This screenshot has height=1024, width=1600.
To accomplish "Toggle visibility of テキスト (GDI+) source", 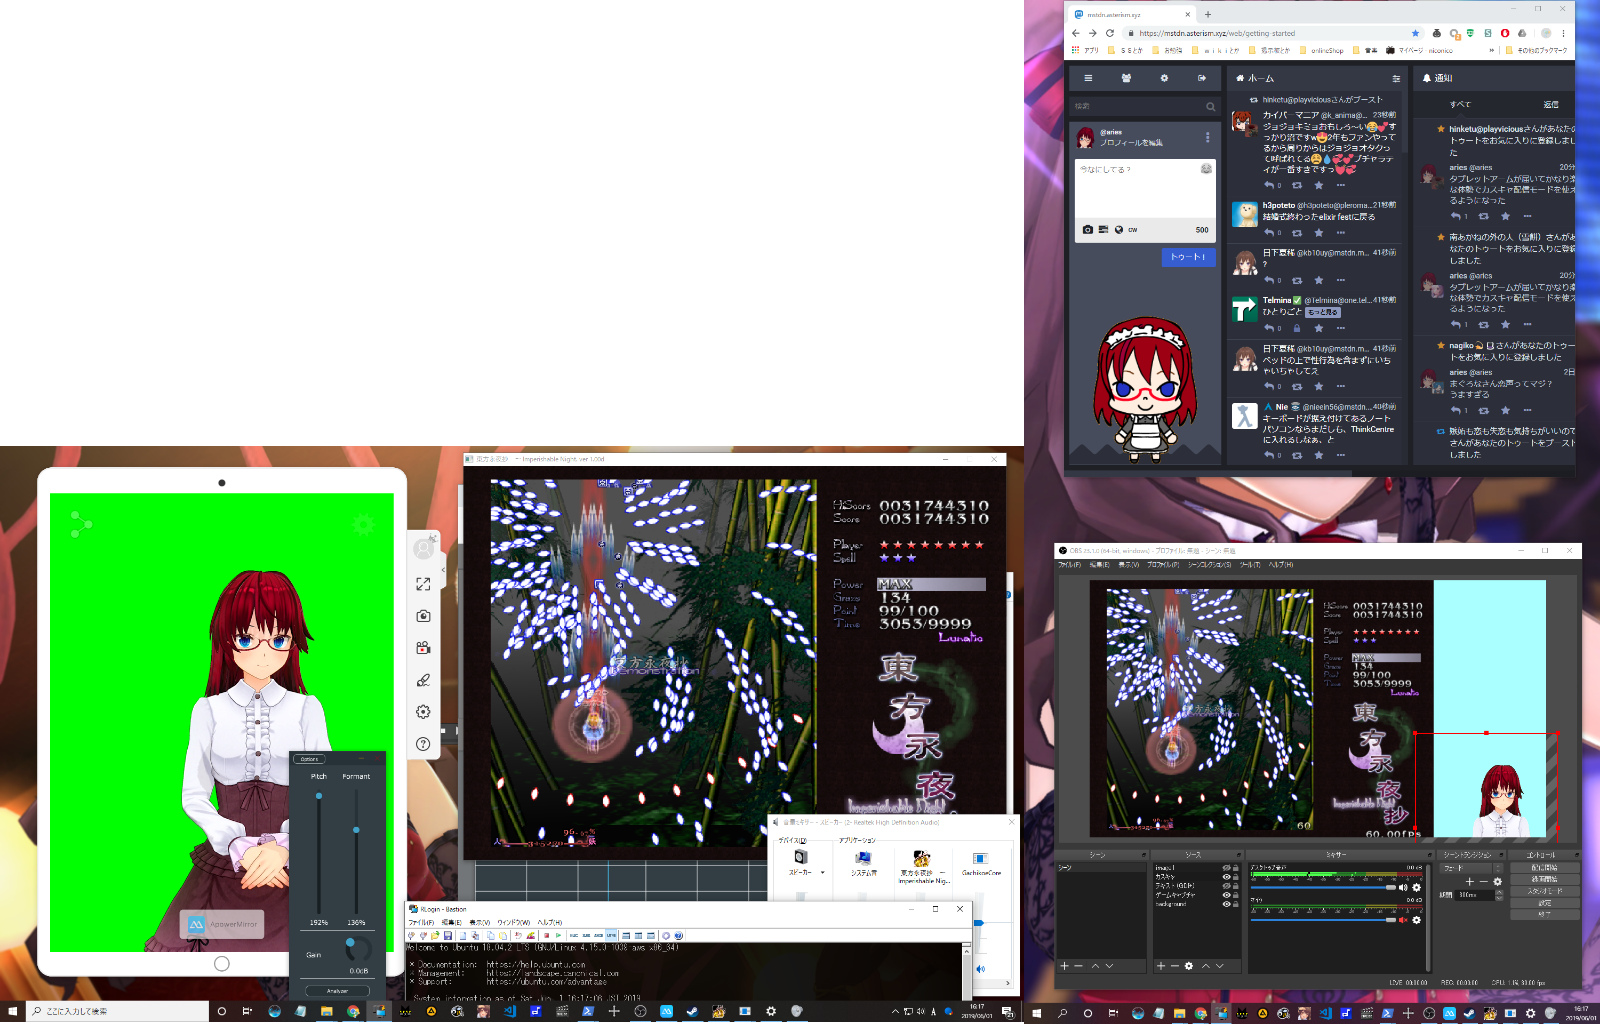I will 1226,886.
